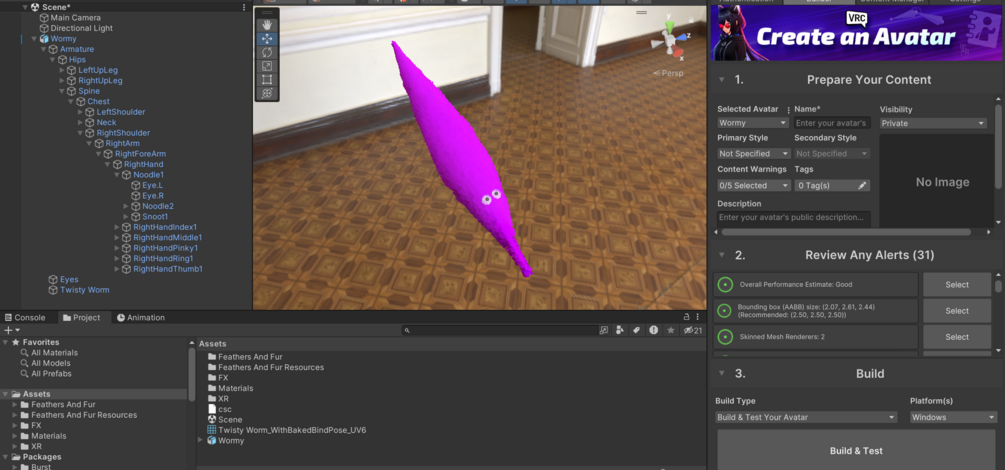Image resolution: width=1005 pixels, height=470 pixels.
Task: Click the Tags pencil edit icon
Action: point(862,185)
